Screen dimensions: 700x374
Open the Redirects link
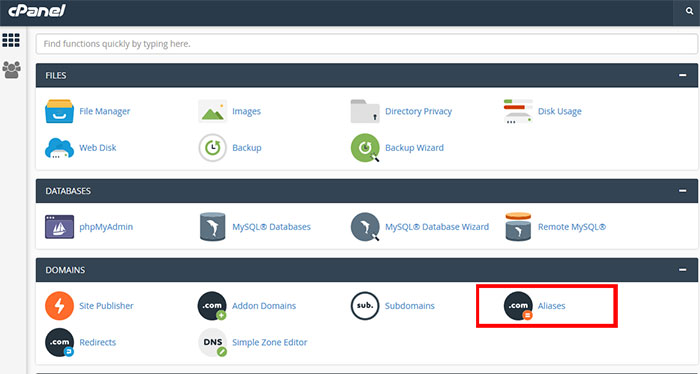pyautogui.click(x=97, y=342)
